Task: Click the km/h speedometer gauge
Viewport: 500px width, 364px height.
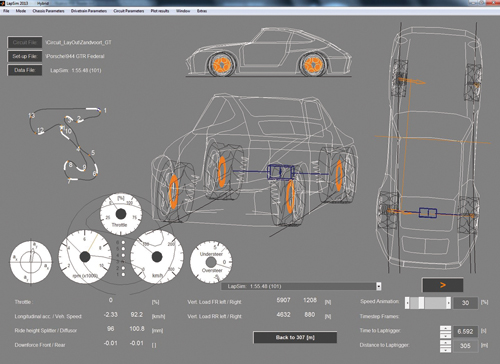Action: (157, 257)
